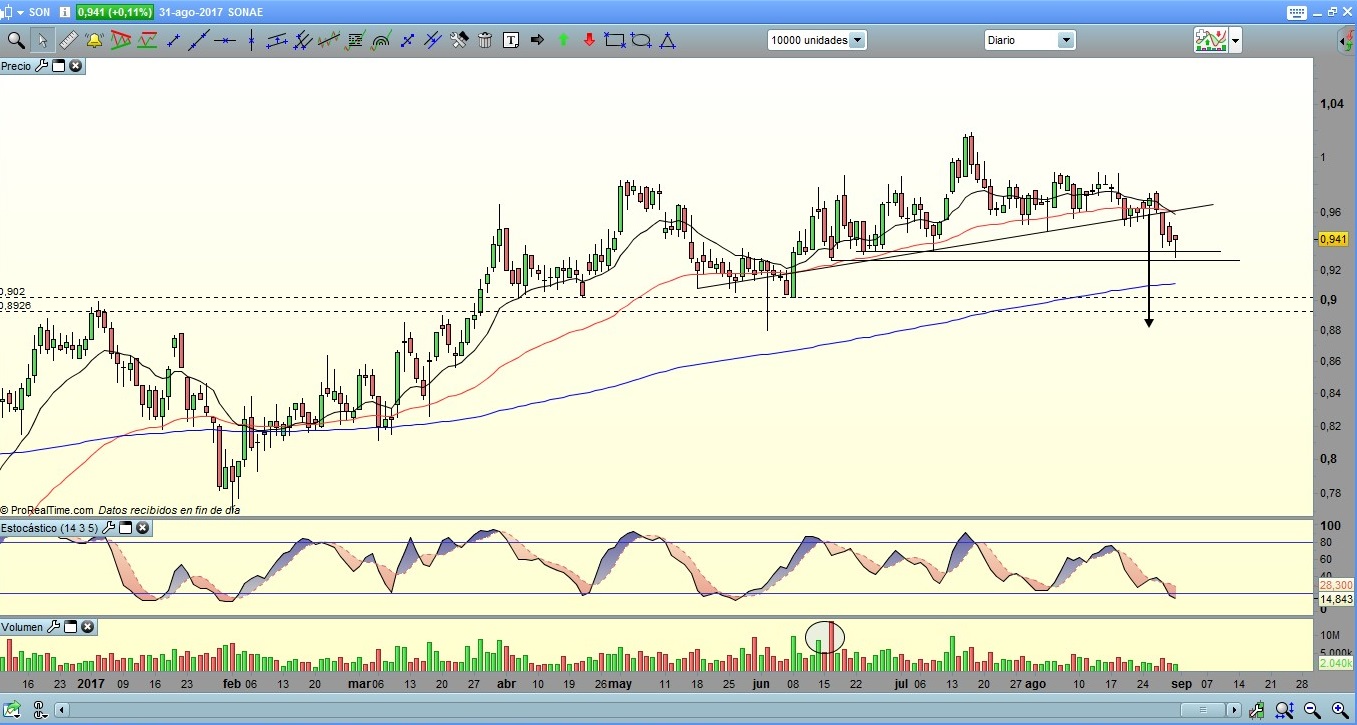1357x725 pixels.
Task: Click the info icon next to SON
Action: click(65, 12)
